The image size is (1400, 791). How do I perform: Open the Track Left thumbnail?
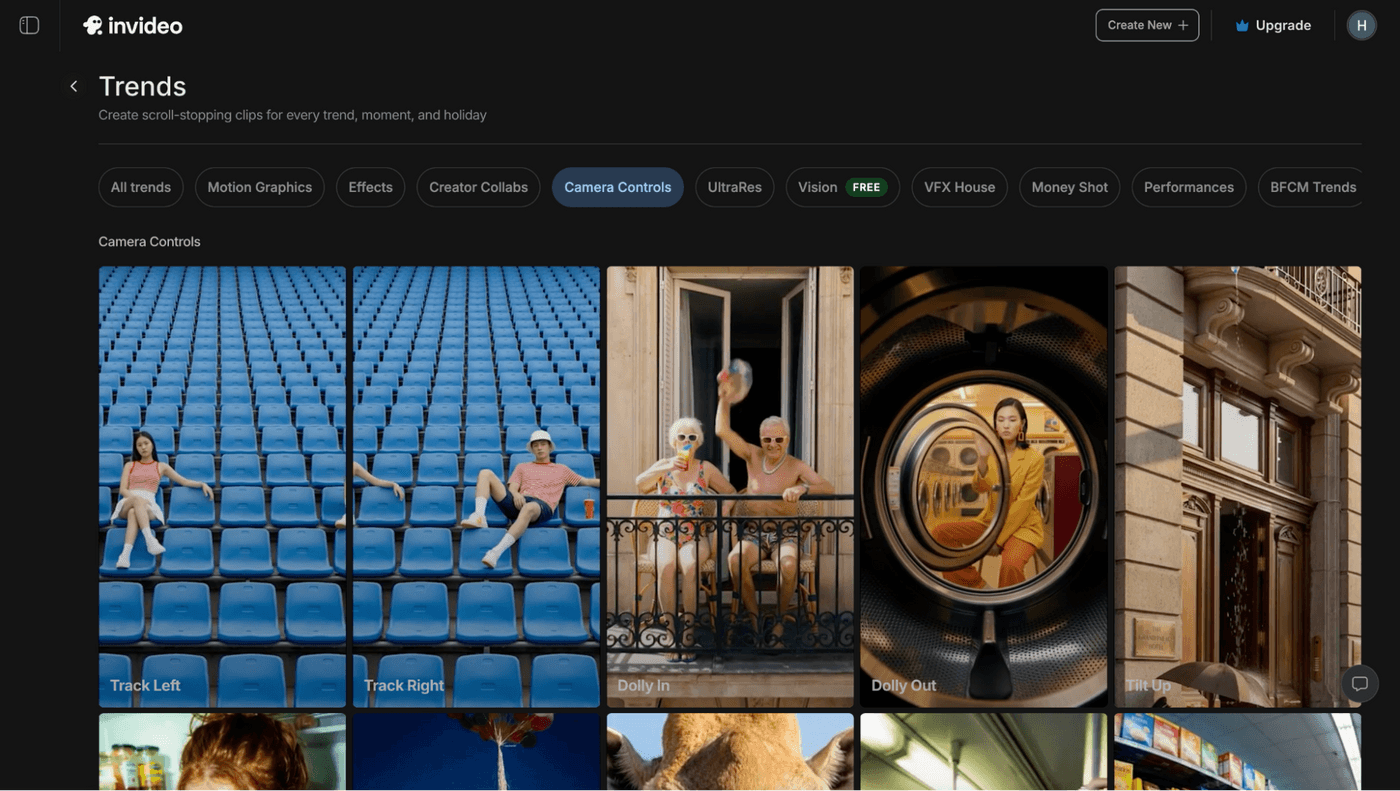tap(222, 486)
